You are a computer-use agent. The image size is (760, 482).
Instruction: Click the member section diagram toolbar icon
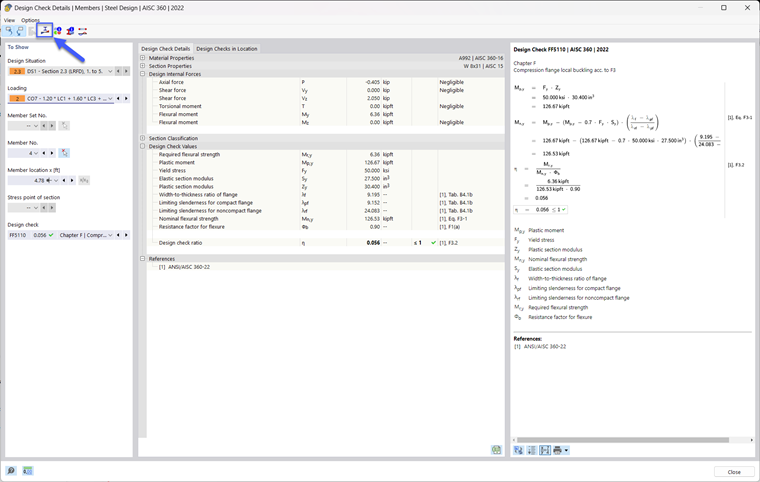click(45, 31)
